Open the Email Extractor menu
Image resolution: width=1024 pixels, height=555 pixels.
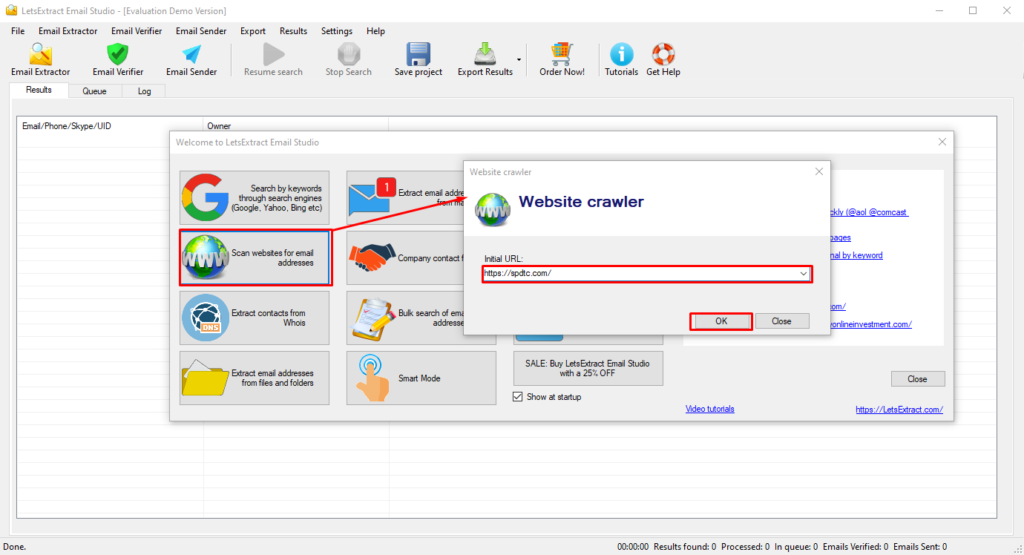[x=66, y=31]
